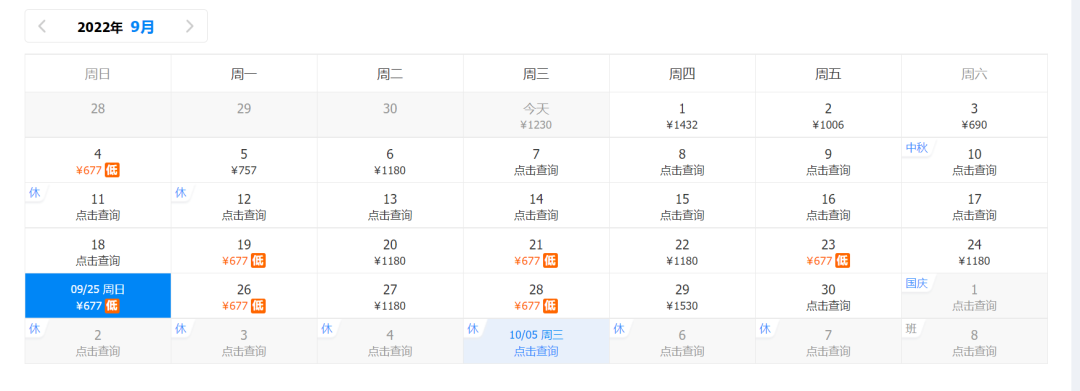Screen dimensions: 1080x391
Task: Select the highlighted 09/25 周日 date
Action: click(98, 296)
